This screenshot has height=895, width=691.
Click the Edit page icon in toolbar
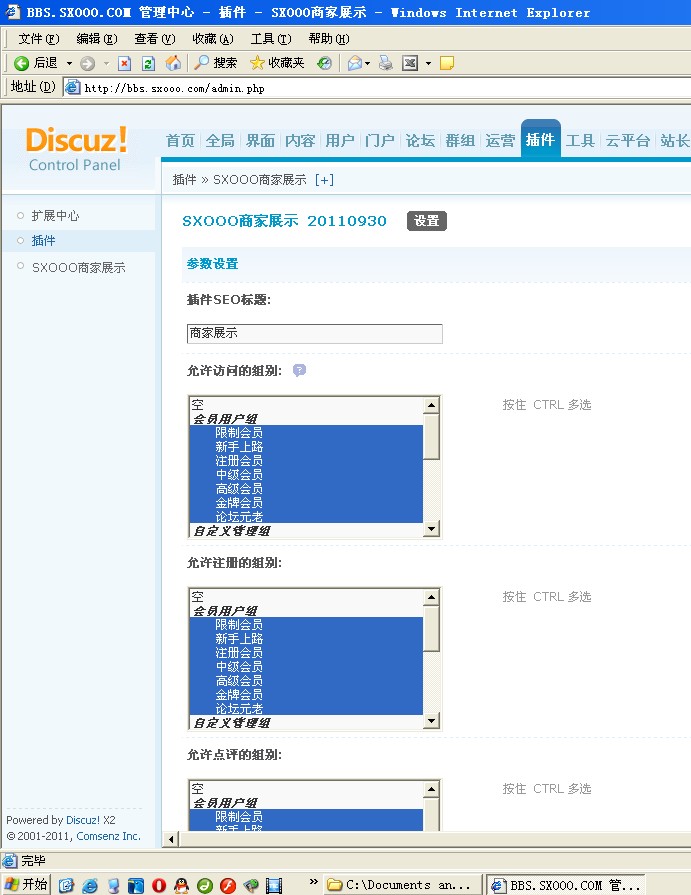(410, 63)
